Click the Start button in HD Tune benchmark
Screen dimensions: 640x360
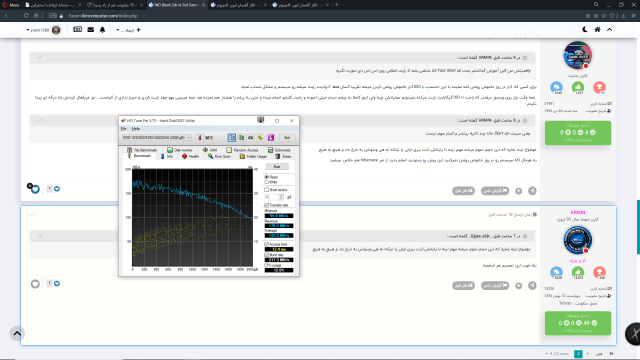277,167
